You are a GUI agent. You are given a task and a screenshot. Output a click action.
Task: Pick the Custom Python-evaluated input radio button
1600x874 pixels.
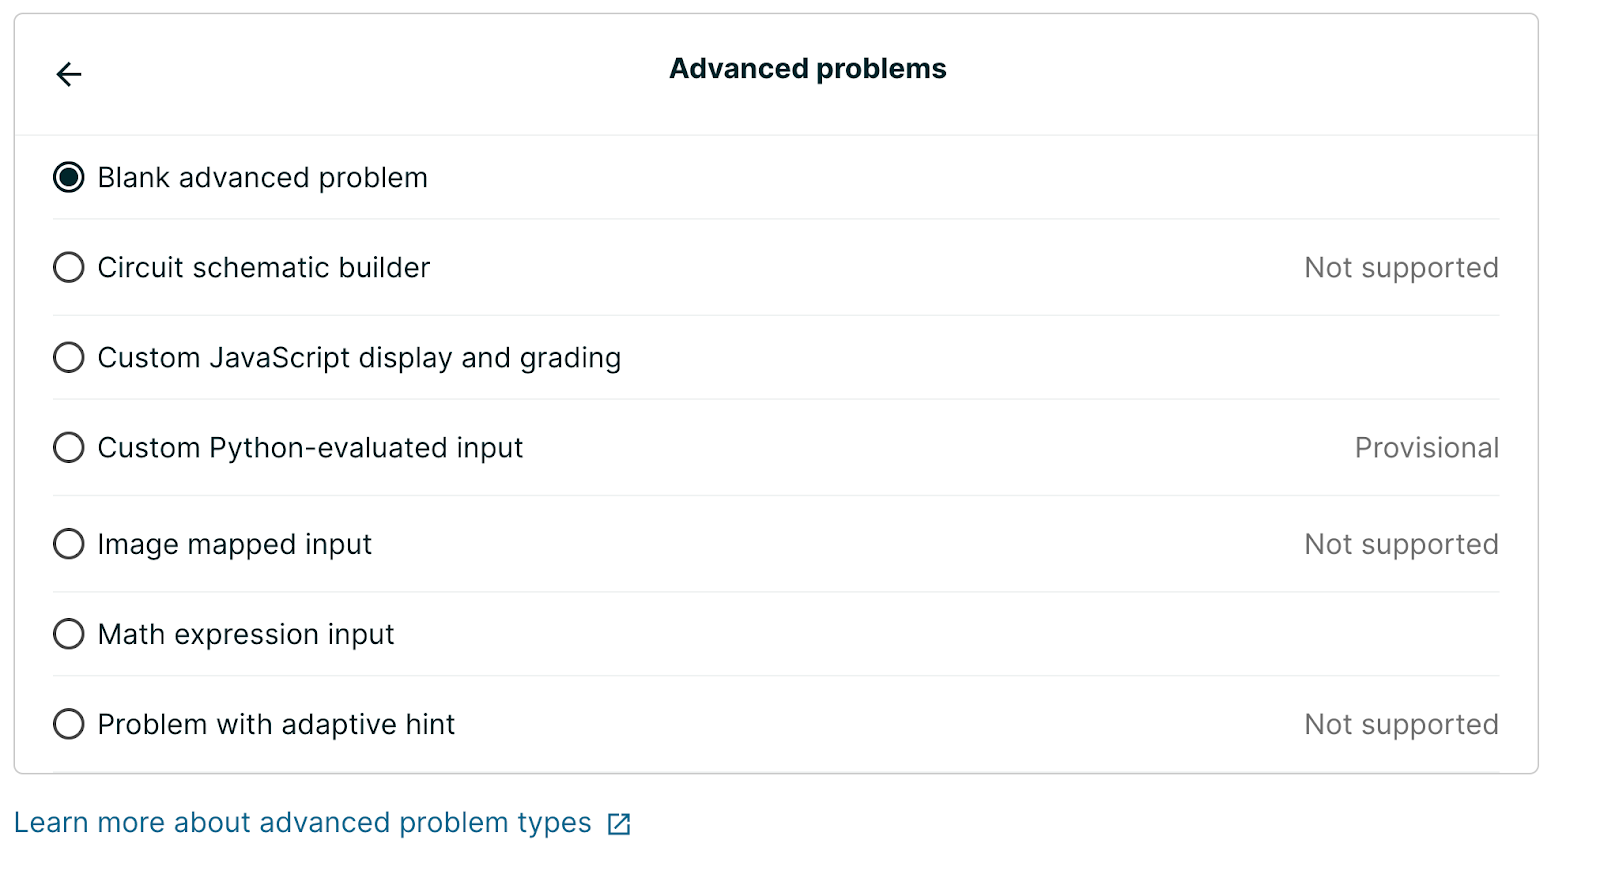69,448
